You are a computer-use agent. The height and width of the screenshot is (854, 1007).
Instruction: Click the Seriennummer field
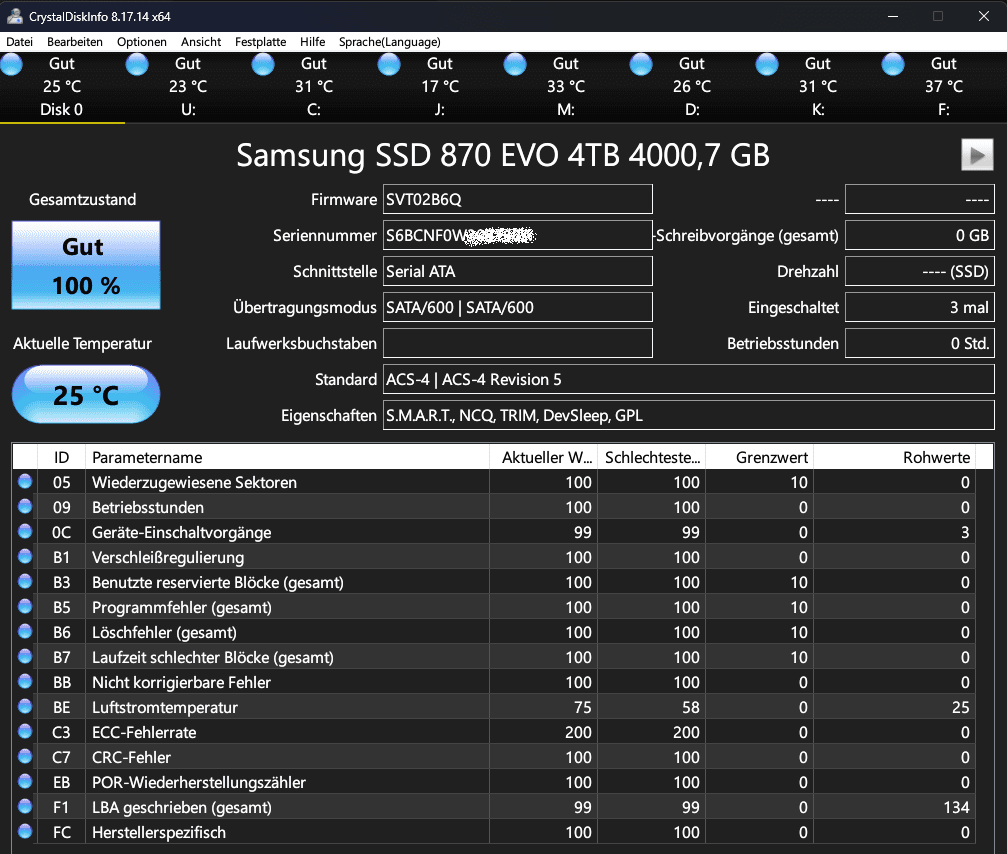click(518, 235)
